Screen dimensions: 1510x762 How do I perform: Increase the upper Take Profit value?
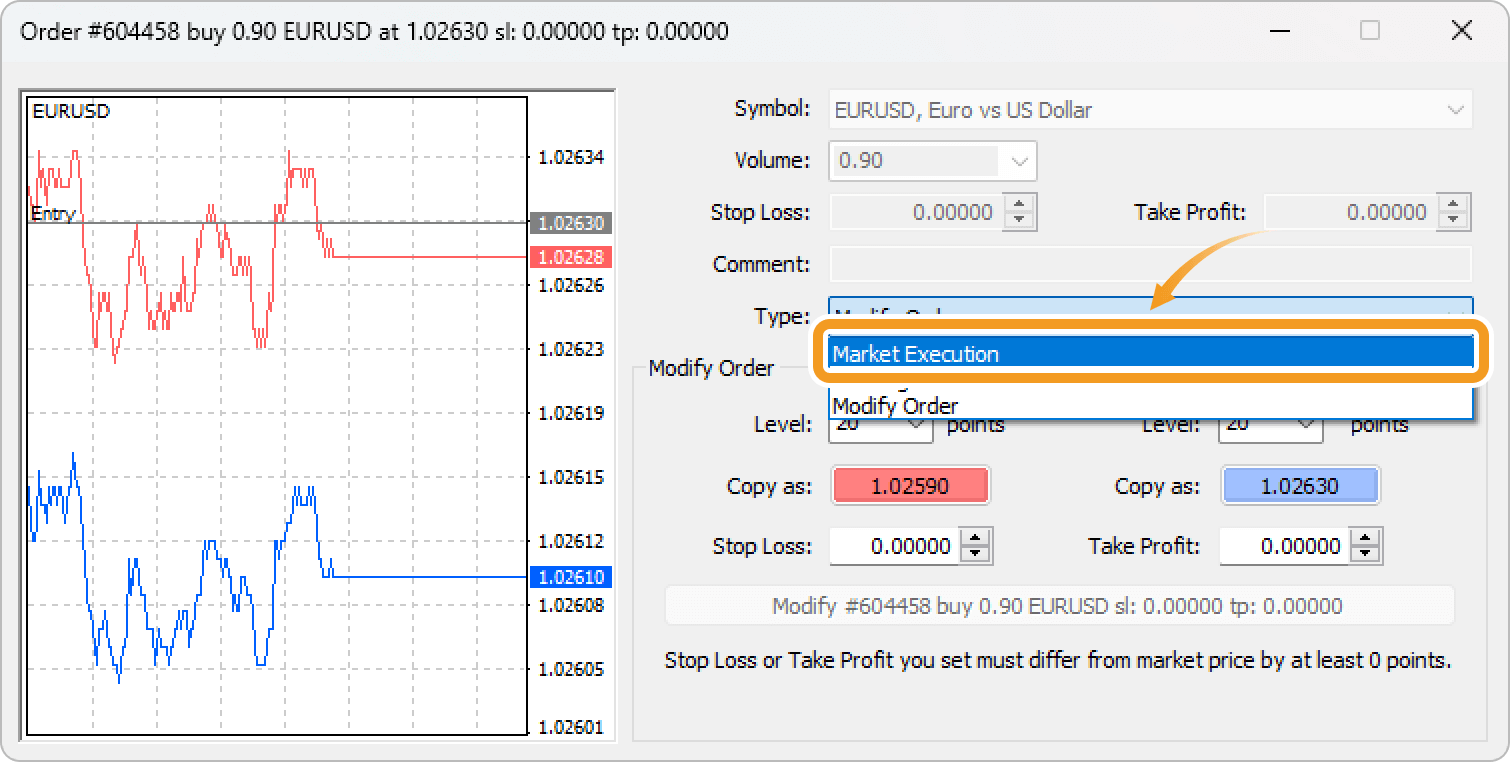pos(1453,203)
